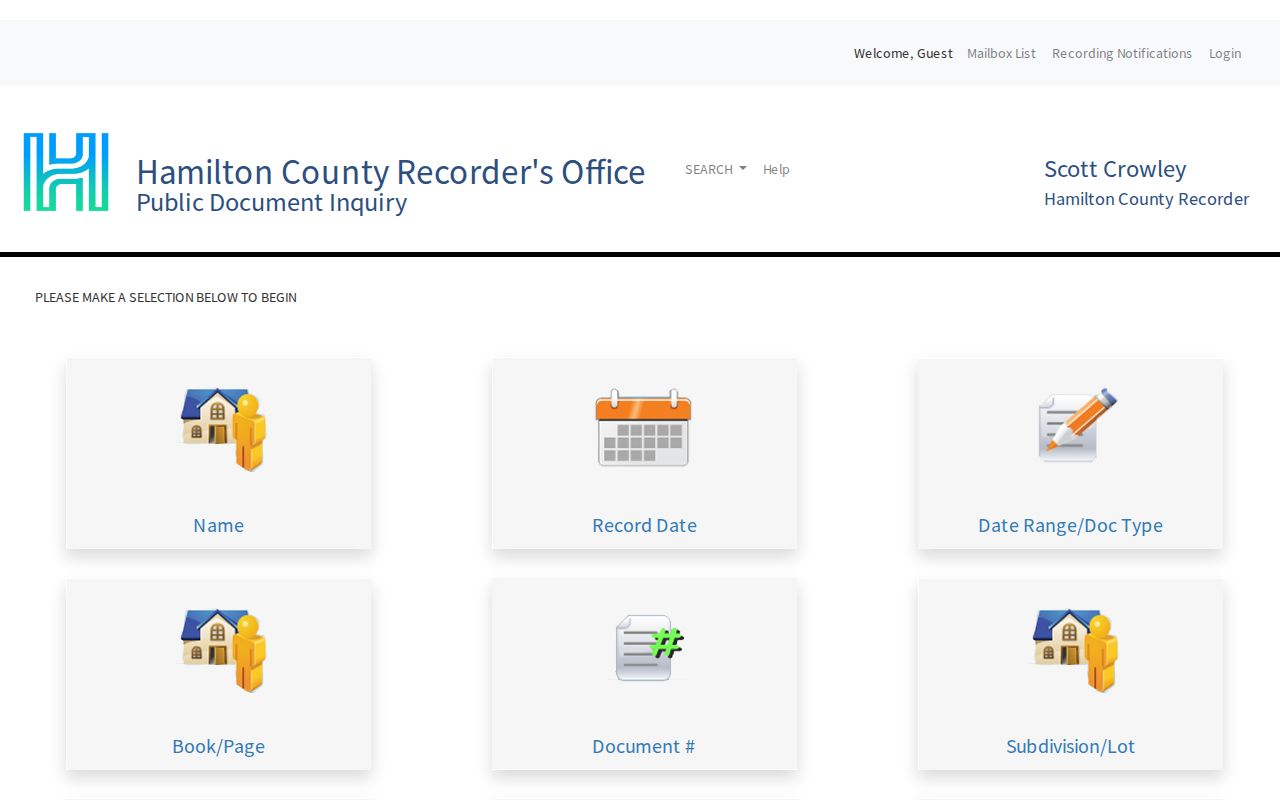Click the Scott Crowley name text
The width and height of the screenshot is (1280, 800).
tap(1115, 169)
